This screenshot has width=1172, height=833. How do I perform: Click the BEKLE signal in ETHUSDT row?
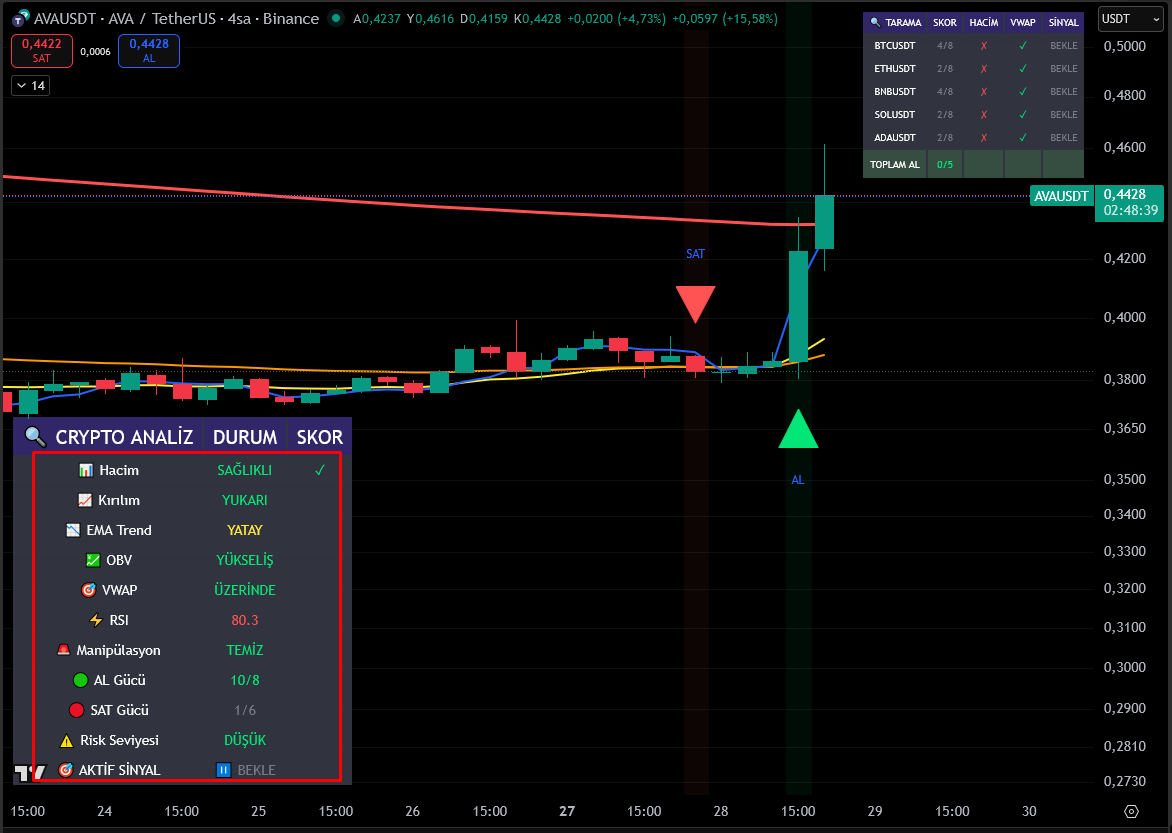click(1064, 69)
